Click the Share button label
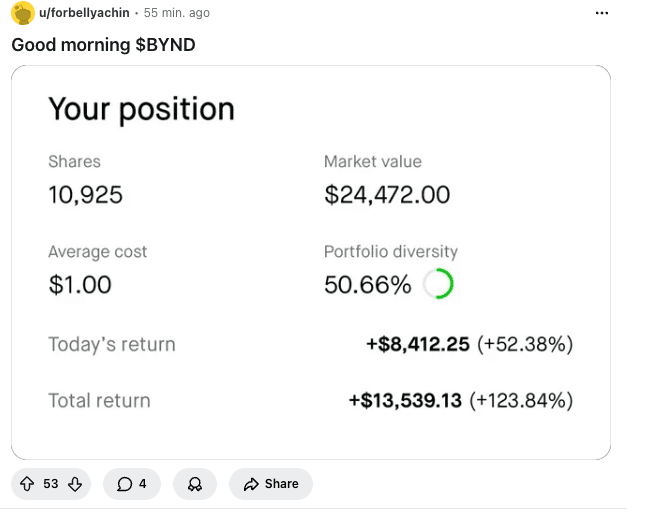 [x=281, y=484]
